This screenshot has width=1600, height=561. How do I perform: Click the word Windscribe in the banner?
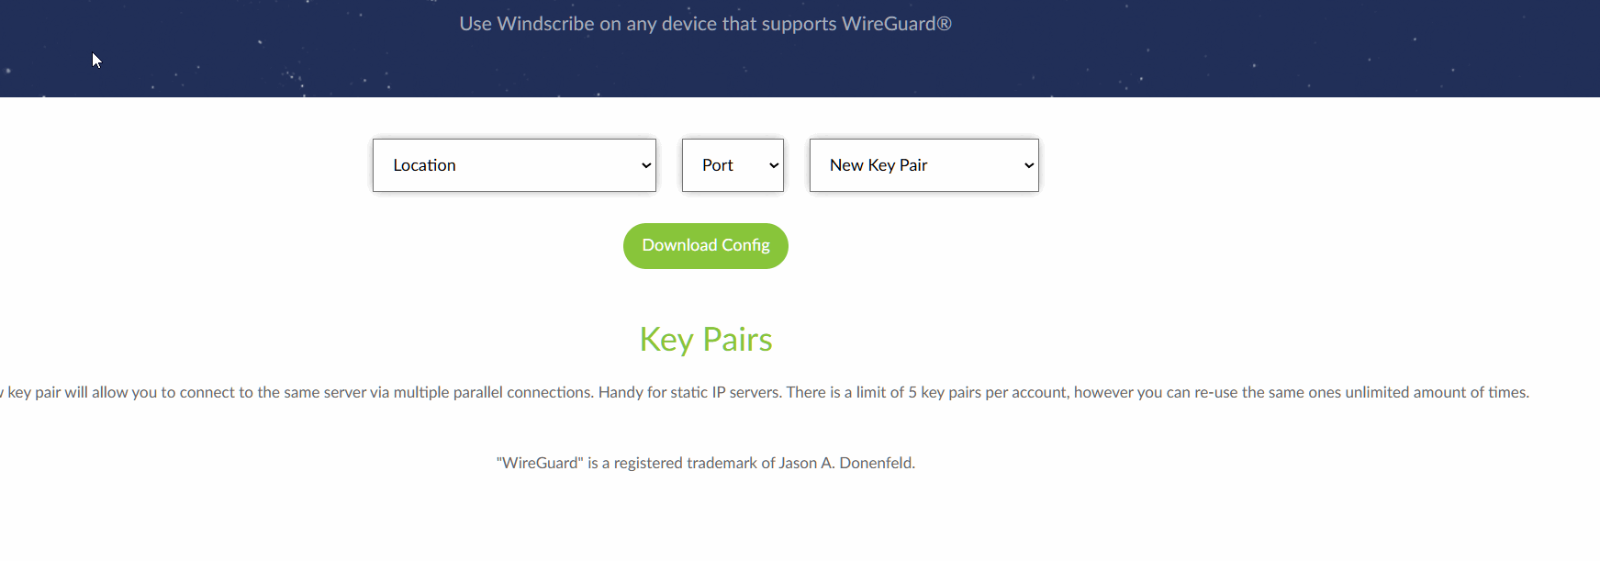coord(545,24)
